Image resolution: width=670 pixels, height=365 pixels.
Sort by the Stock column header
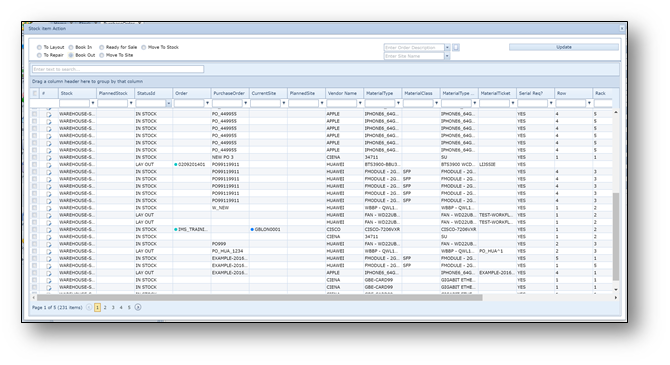tap(77, 93)
